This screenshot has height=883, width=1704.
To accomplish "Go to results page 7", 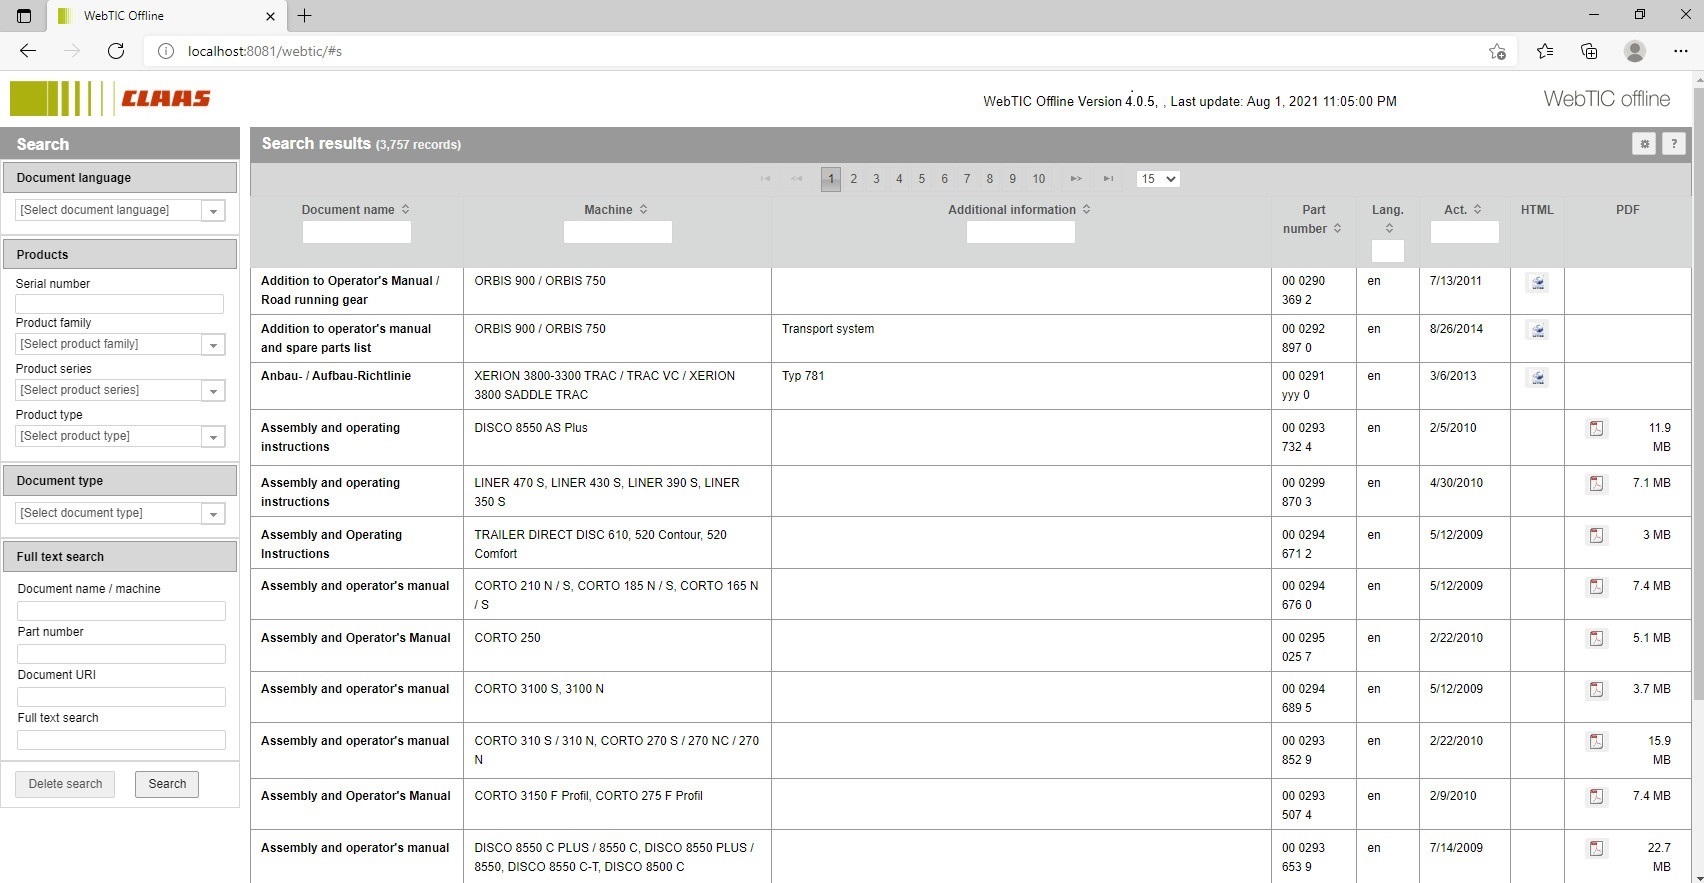I will (967, 179).
